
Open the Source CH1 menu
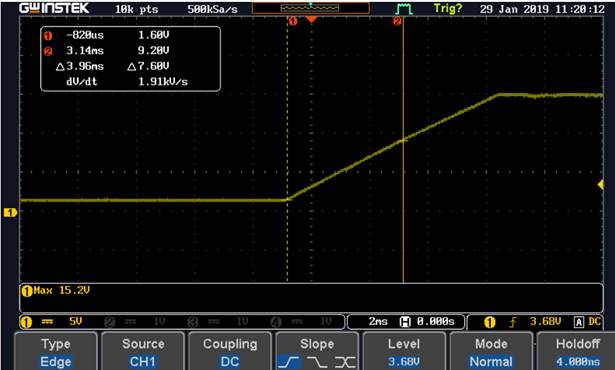(143, 352)
